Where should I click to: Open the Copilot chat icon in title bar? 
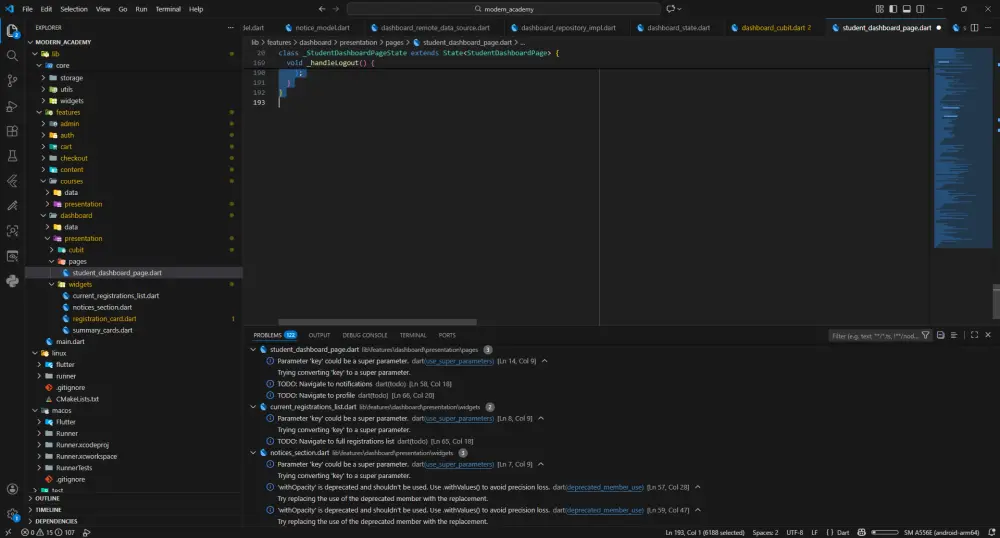coord(670,9)
